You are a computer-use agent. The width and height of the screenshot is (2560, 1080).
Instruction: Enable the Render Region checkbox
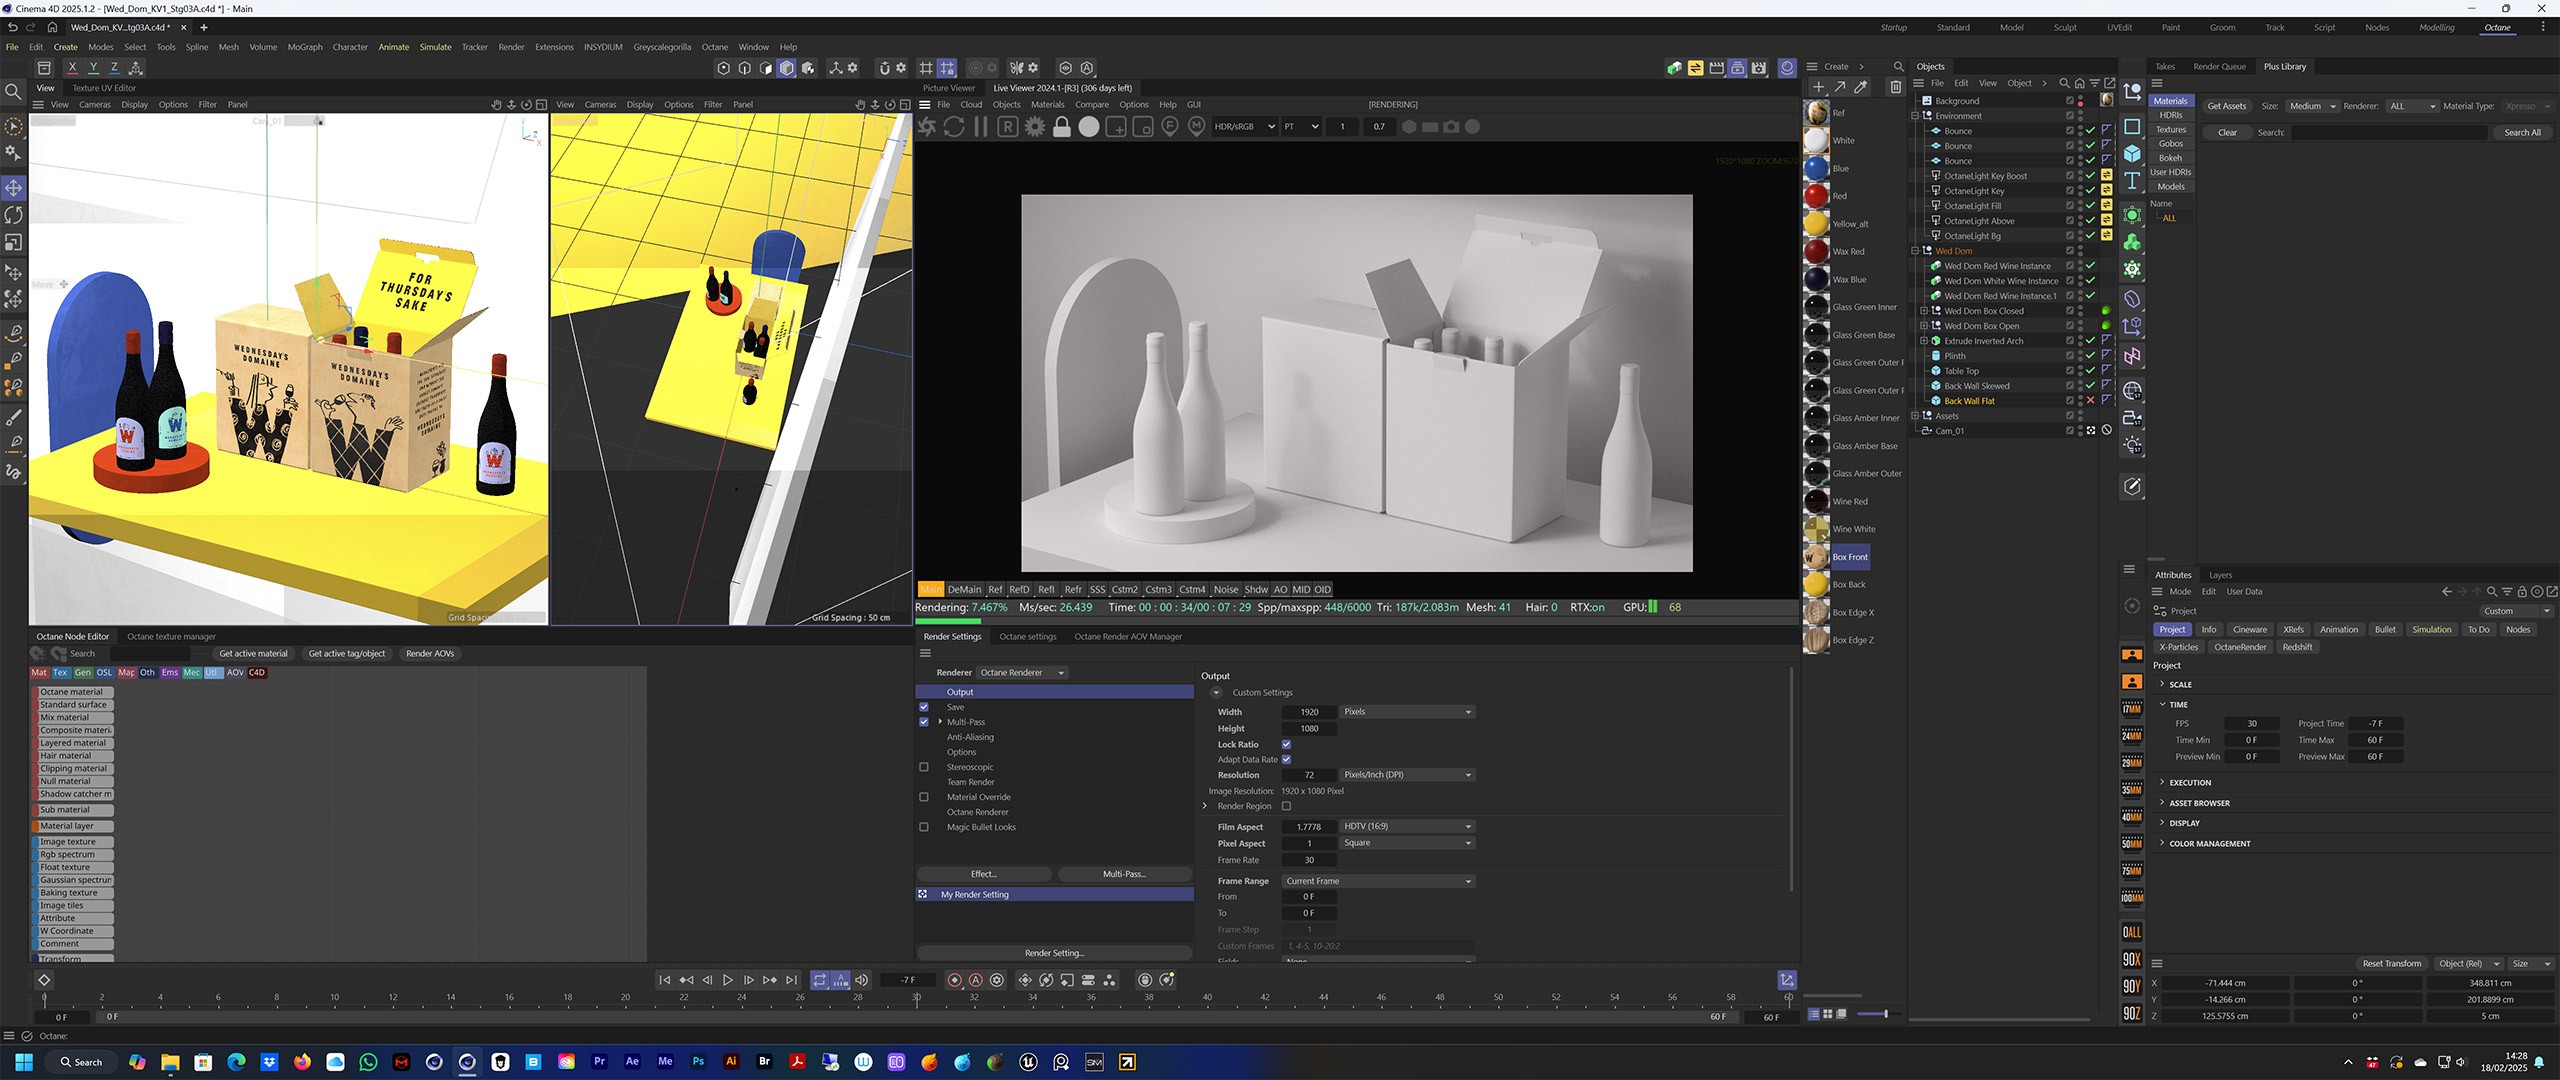coord(1286,806)
